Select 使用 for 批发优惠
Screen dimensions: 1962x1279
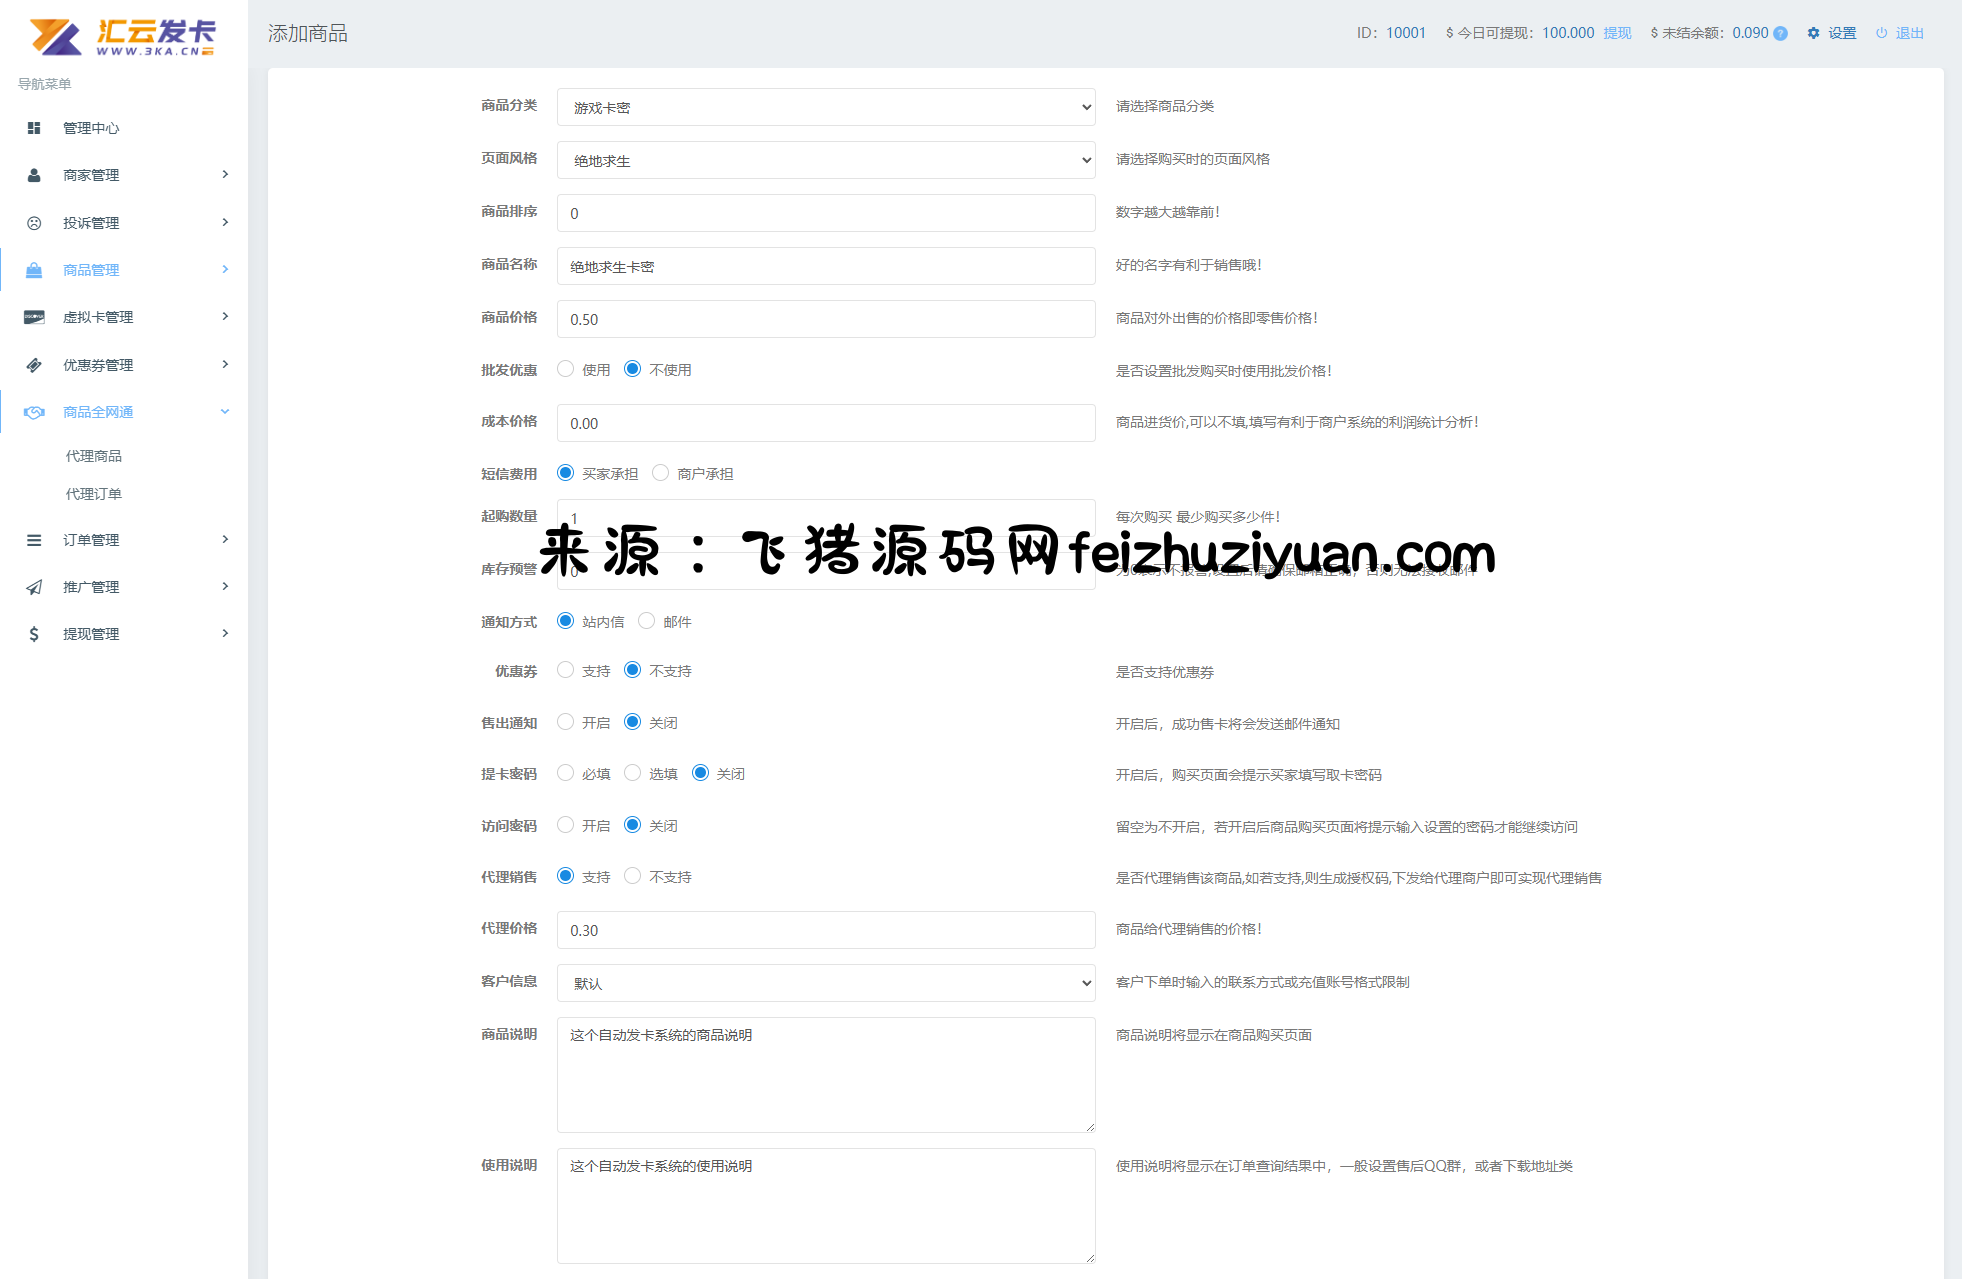tap(566, 369)
